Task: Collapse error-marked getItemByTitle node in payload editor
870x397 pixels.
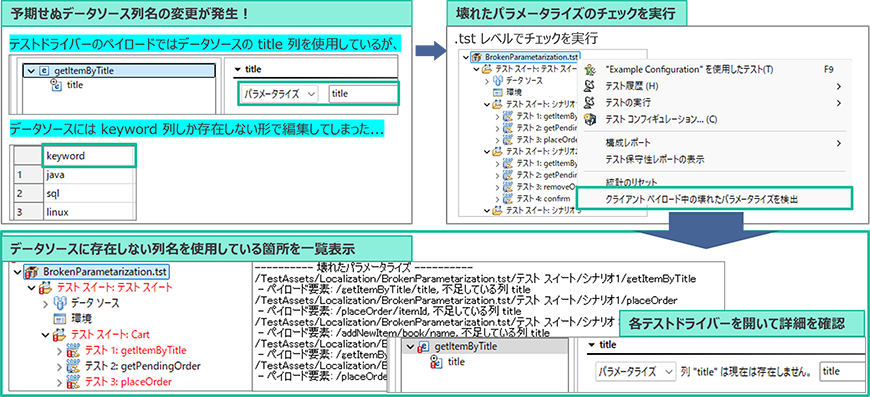Action: [411, 347]
